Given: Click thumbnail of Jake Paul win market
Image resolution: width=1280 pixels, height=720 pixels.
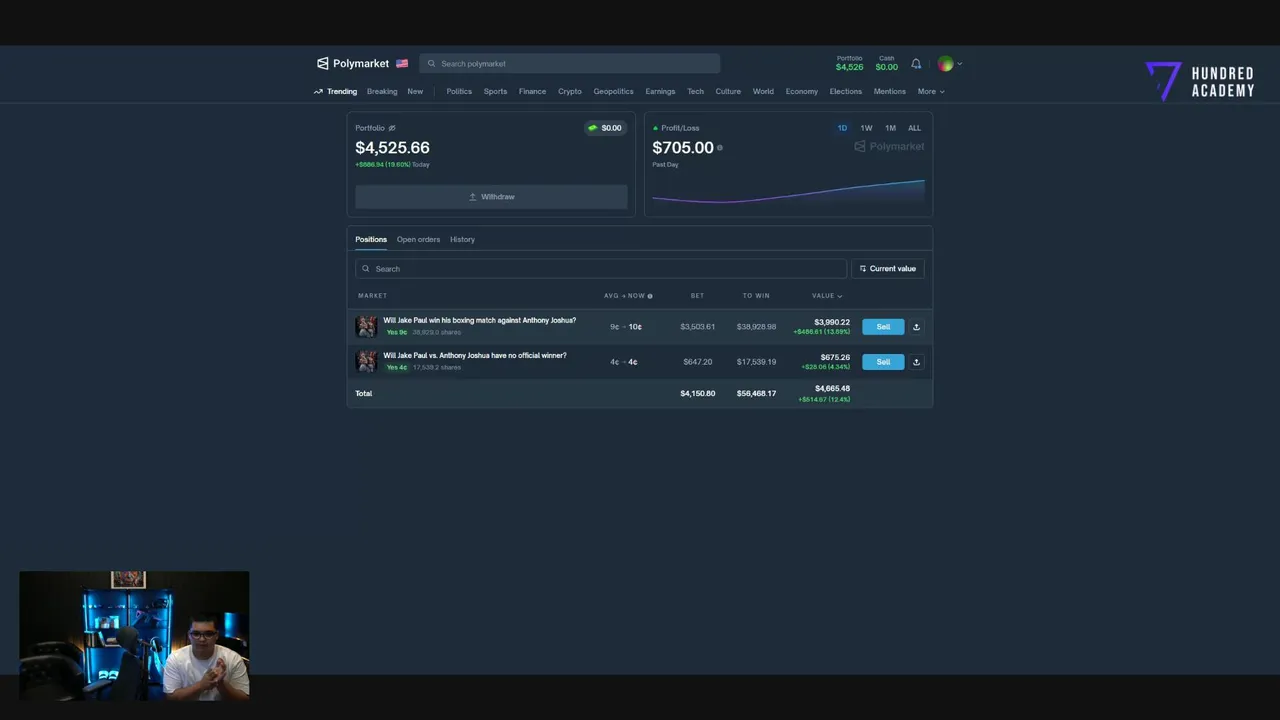Looking at the screenshot, I should coord(367,327).
